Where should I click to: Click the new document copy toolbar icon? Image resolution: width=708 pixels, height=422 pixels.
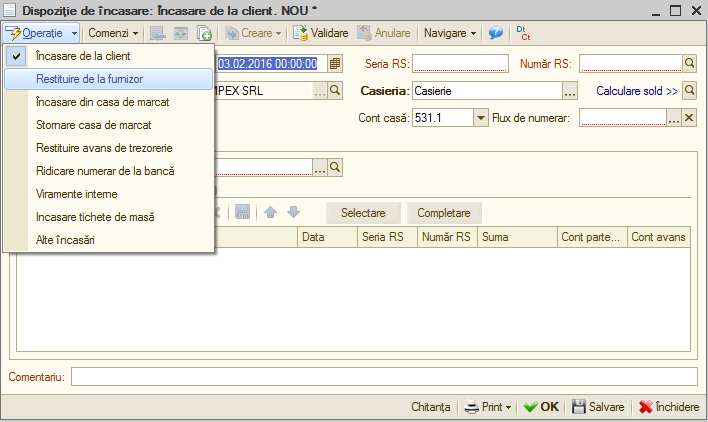[x=204, y=33]
